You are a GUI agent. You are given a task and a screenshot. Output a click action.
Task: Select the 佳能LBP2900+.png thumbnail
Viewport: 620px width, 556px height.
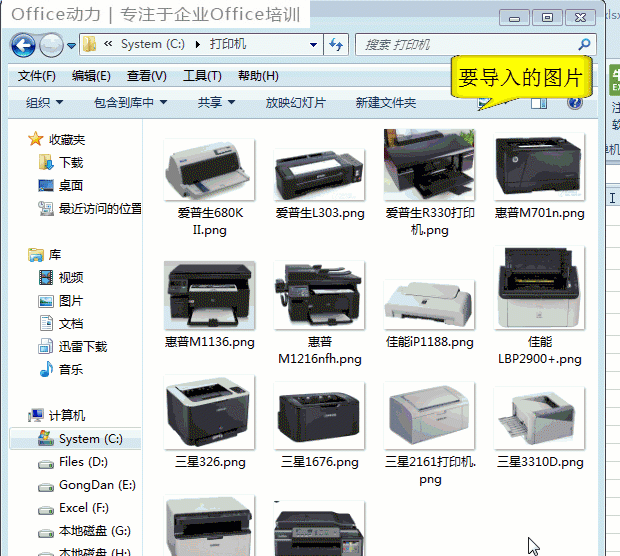coord(539,288)
